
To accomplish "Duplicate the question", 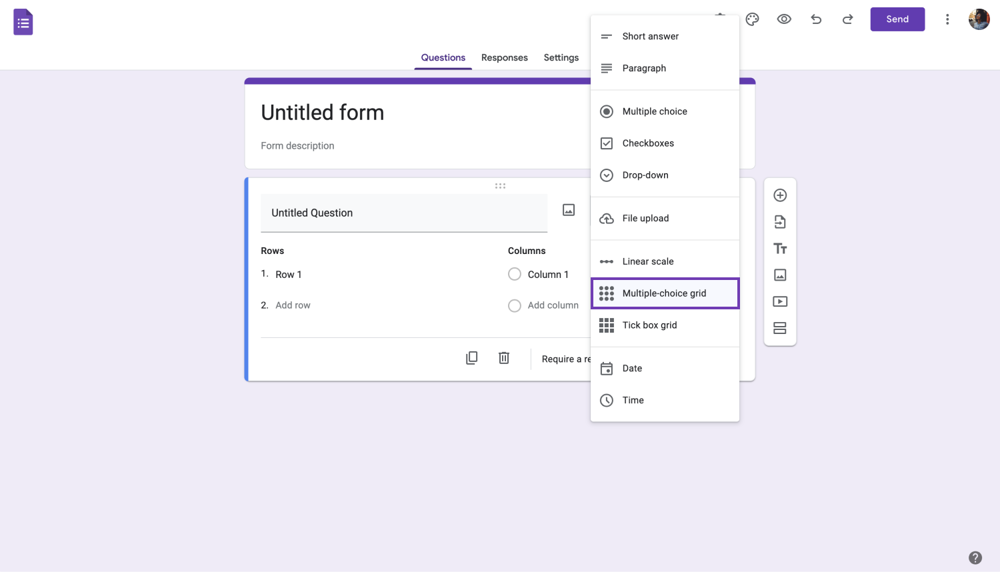I will pyautogui.click(x=471, y=358).
